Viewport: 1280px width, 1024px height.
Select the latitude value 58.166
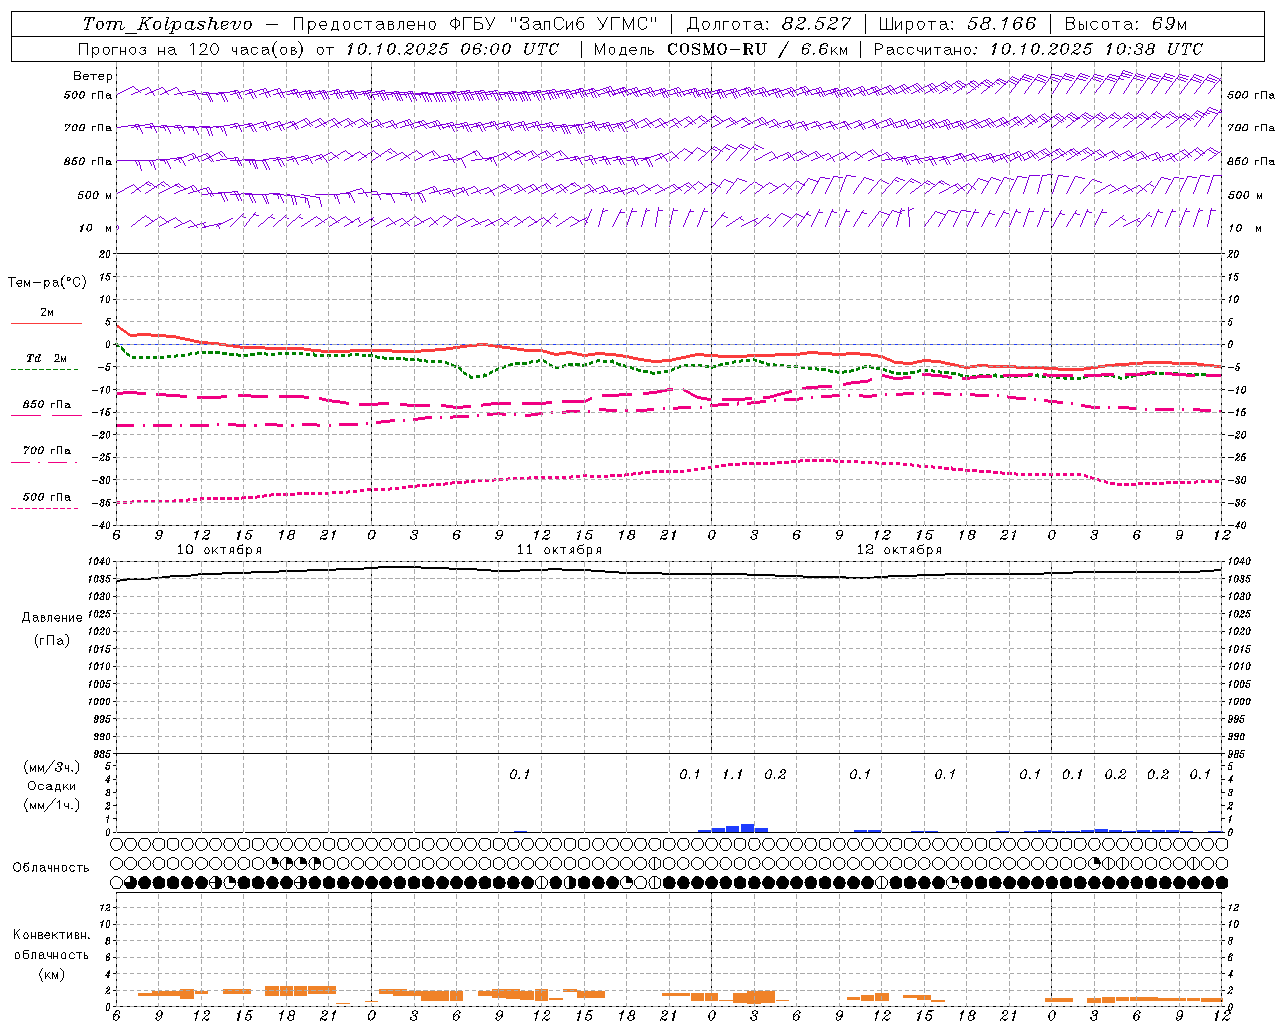click(x=1002, y=24)
